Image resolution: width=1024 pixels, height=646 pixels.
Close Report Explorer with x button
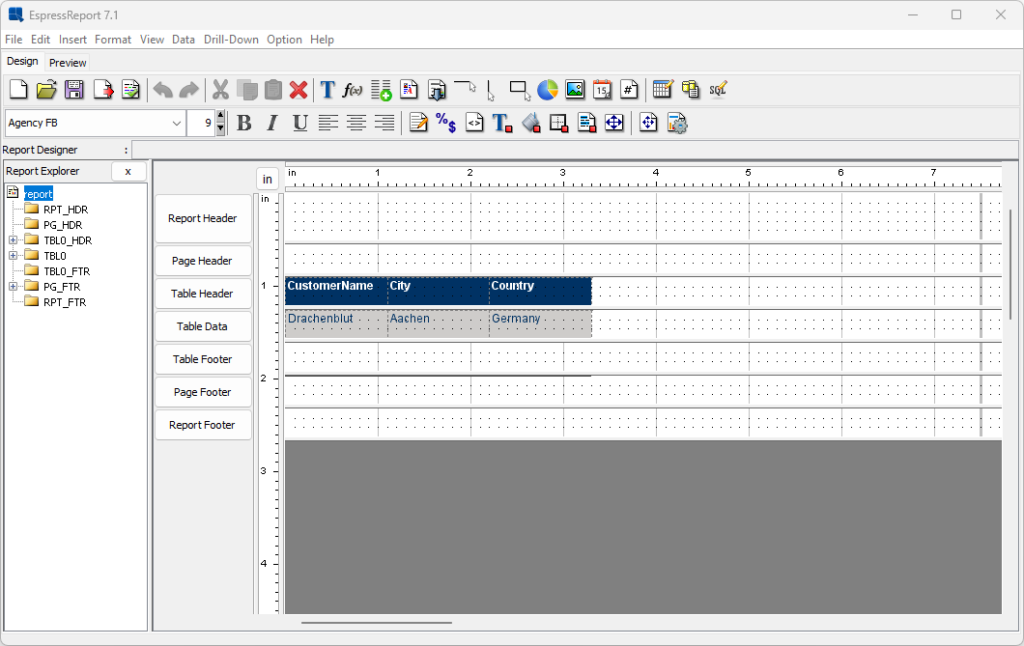(x=128, y=171)
